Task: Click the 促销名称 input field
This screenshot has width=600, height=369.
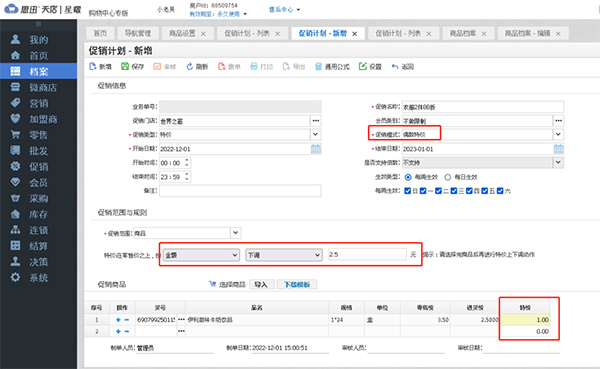Action: (x=483, y=107)
